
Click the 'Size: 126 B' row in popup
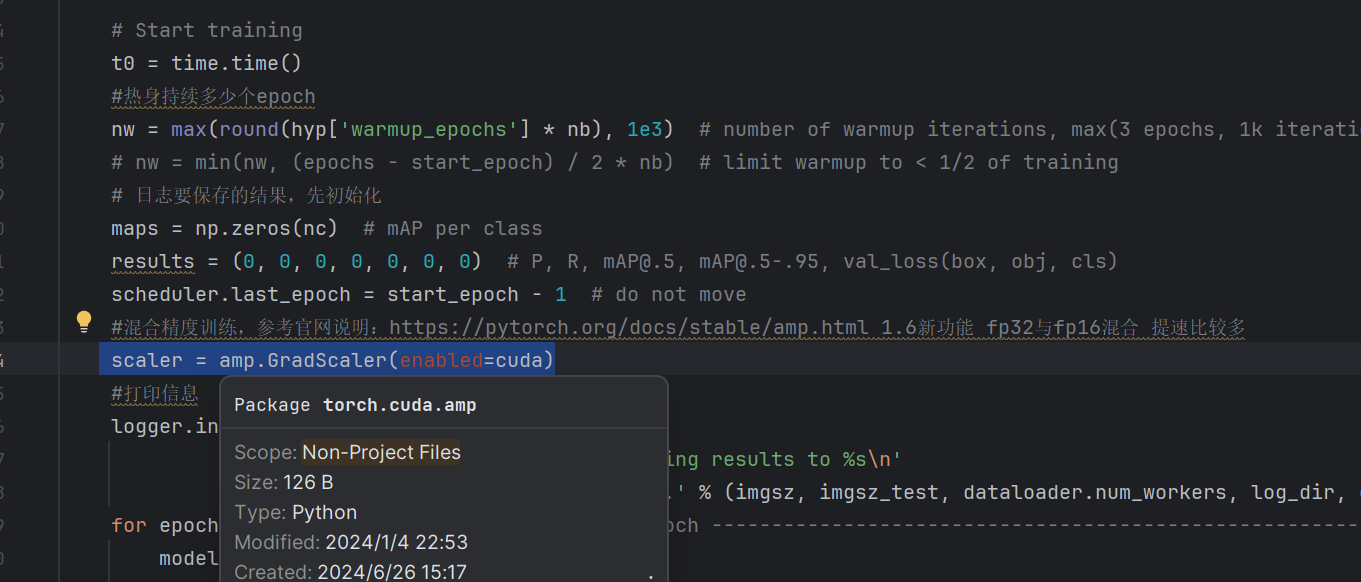click(x=284, y=482)
